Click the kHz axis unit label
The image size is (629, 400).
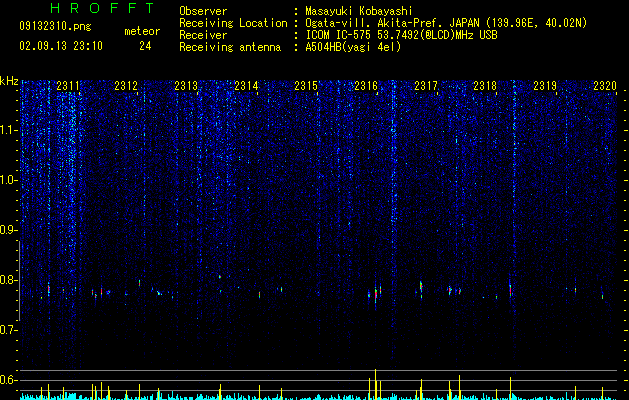(9, 81)
